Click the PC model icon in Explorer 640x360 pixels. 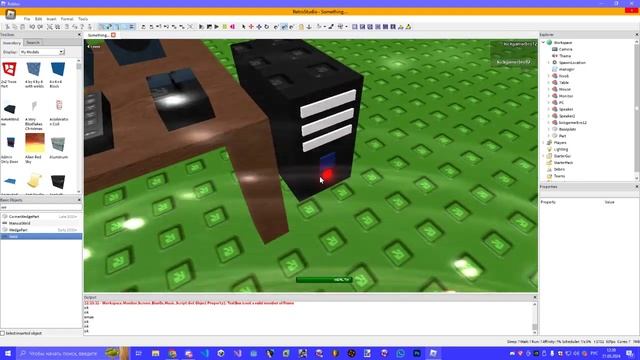tap(555, 102)
